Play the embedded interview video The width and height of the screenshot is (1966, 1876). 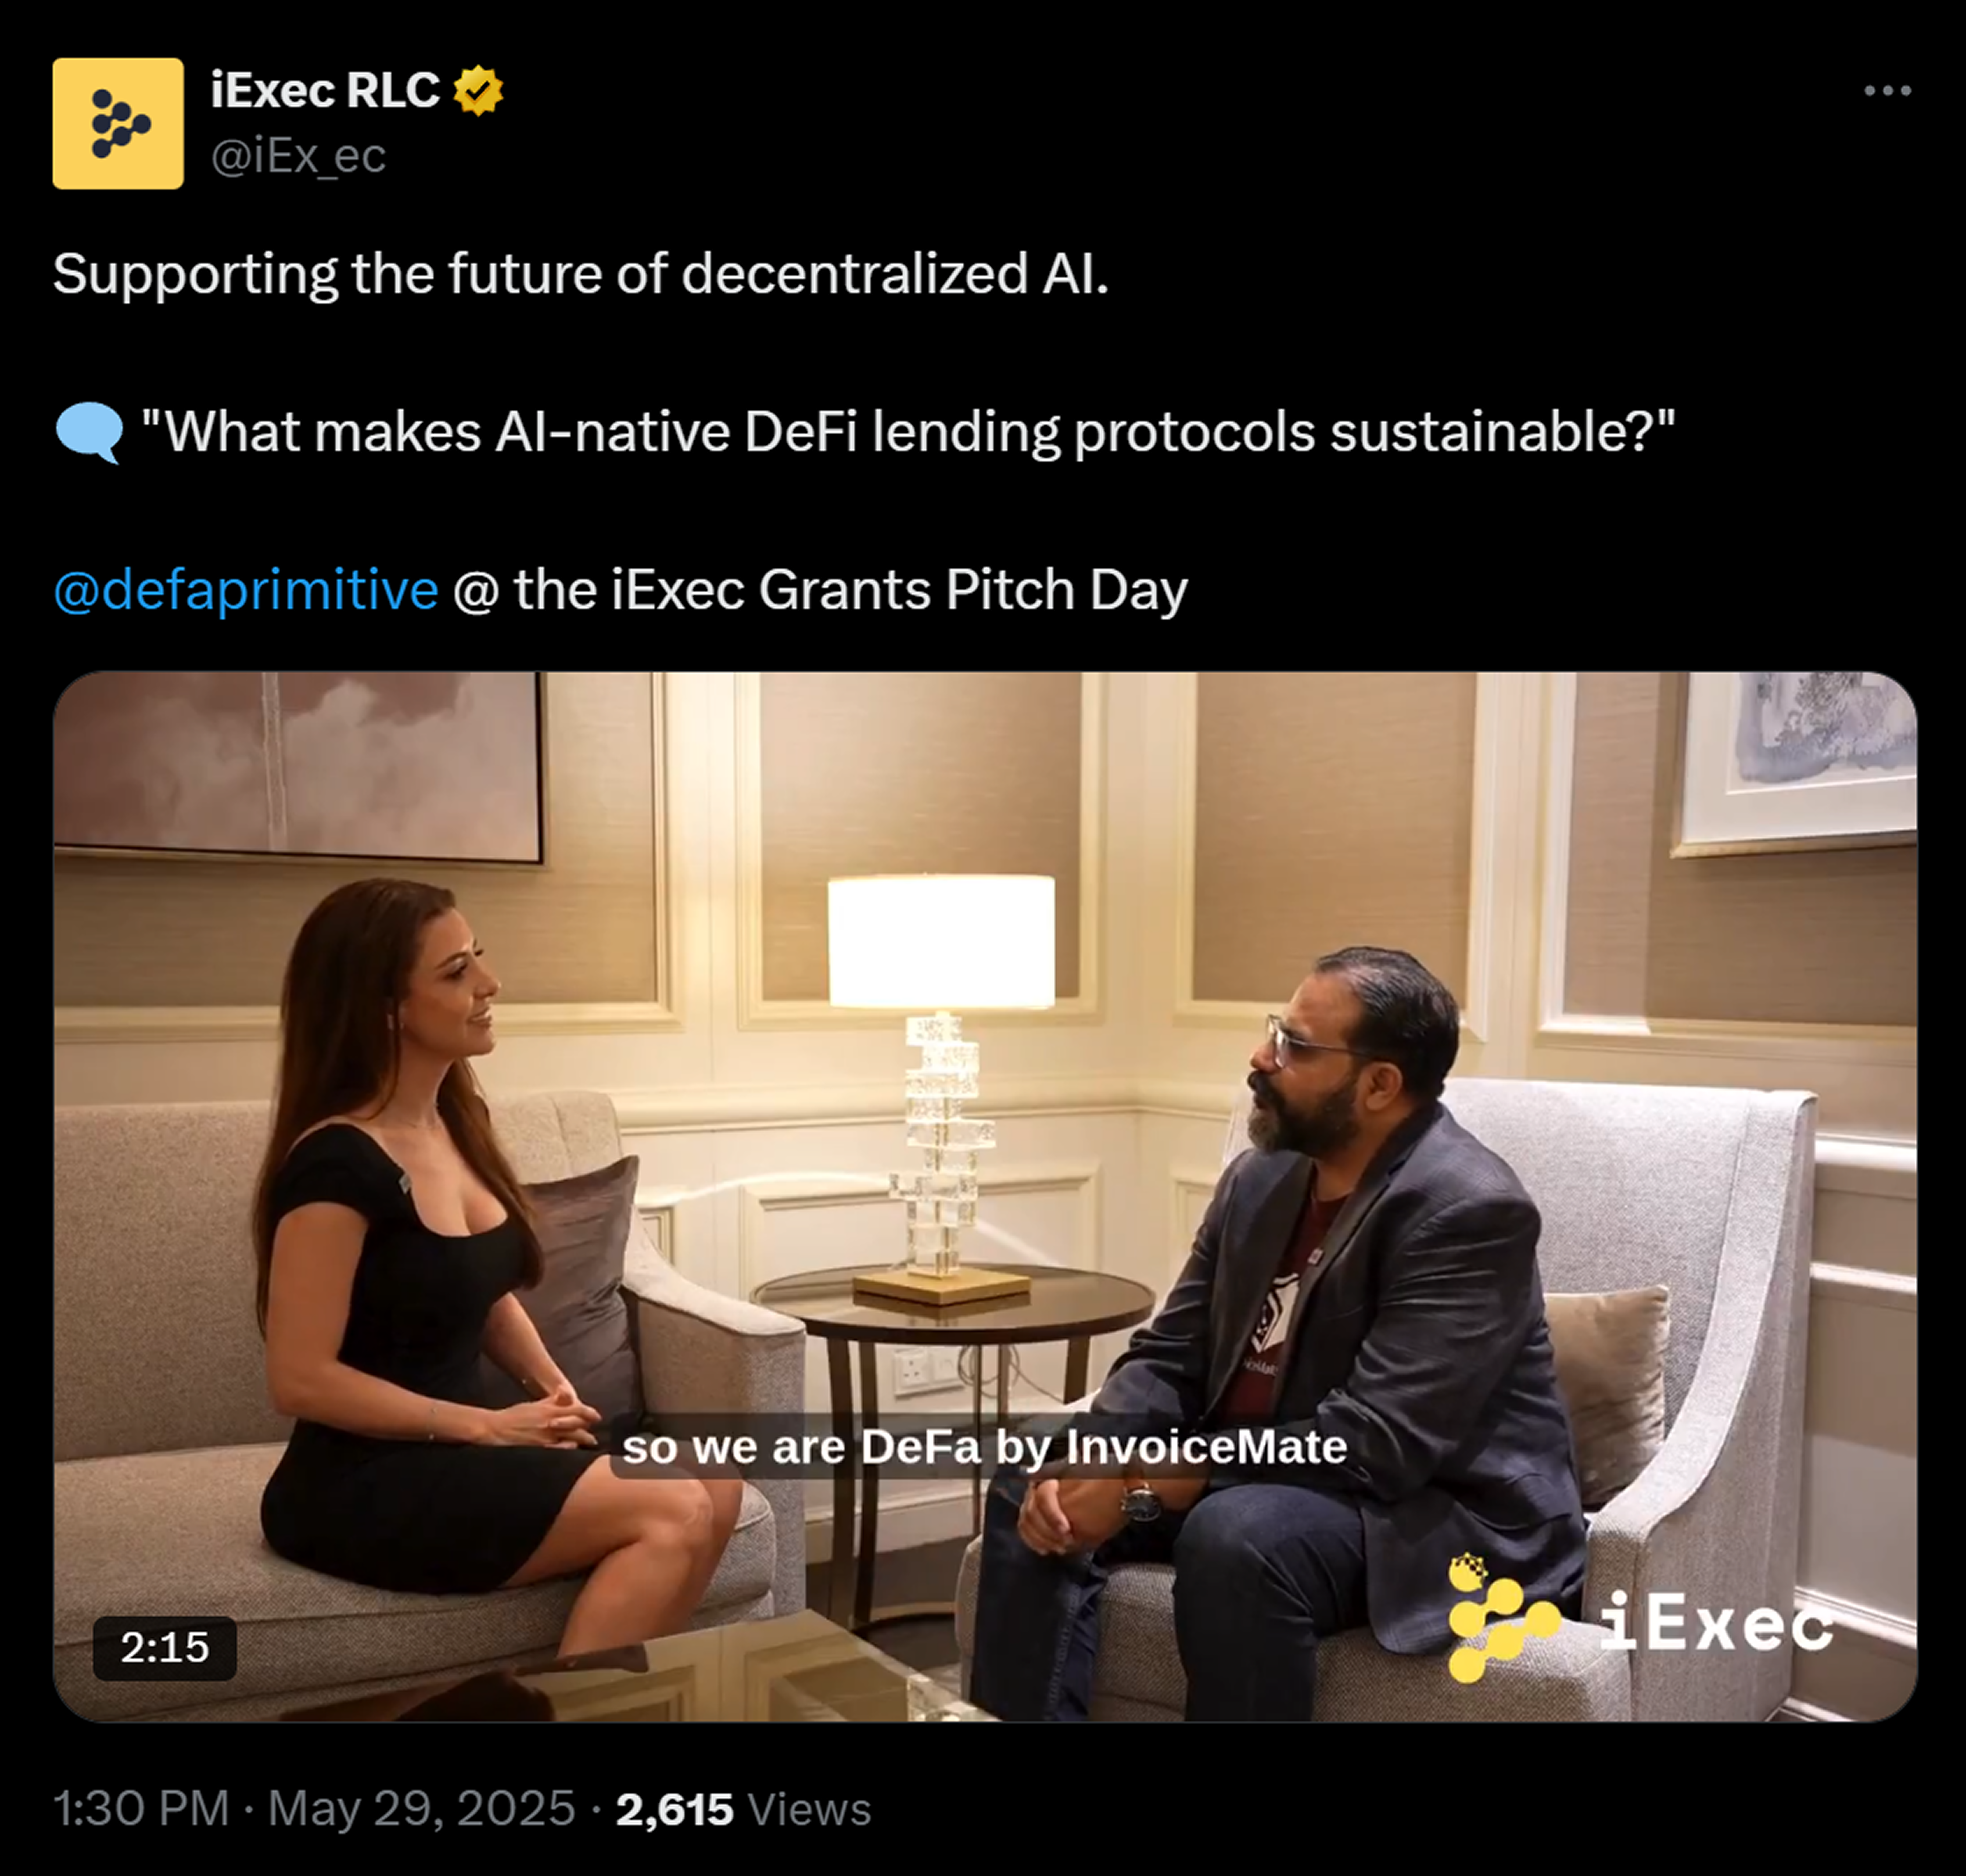[x=985, y=1196]
